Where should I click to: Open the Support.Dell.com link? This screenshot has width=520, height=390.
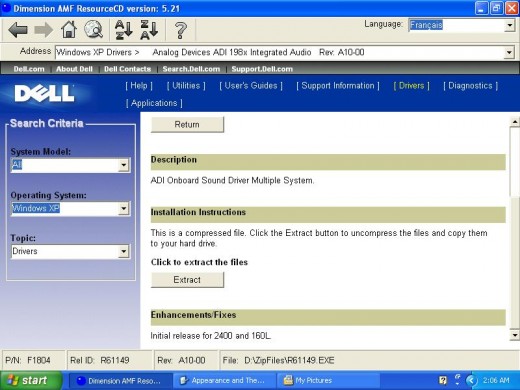click(262, 69)
